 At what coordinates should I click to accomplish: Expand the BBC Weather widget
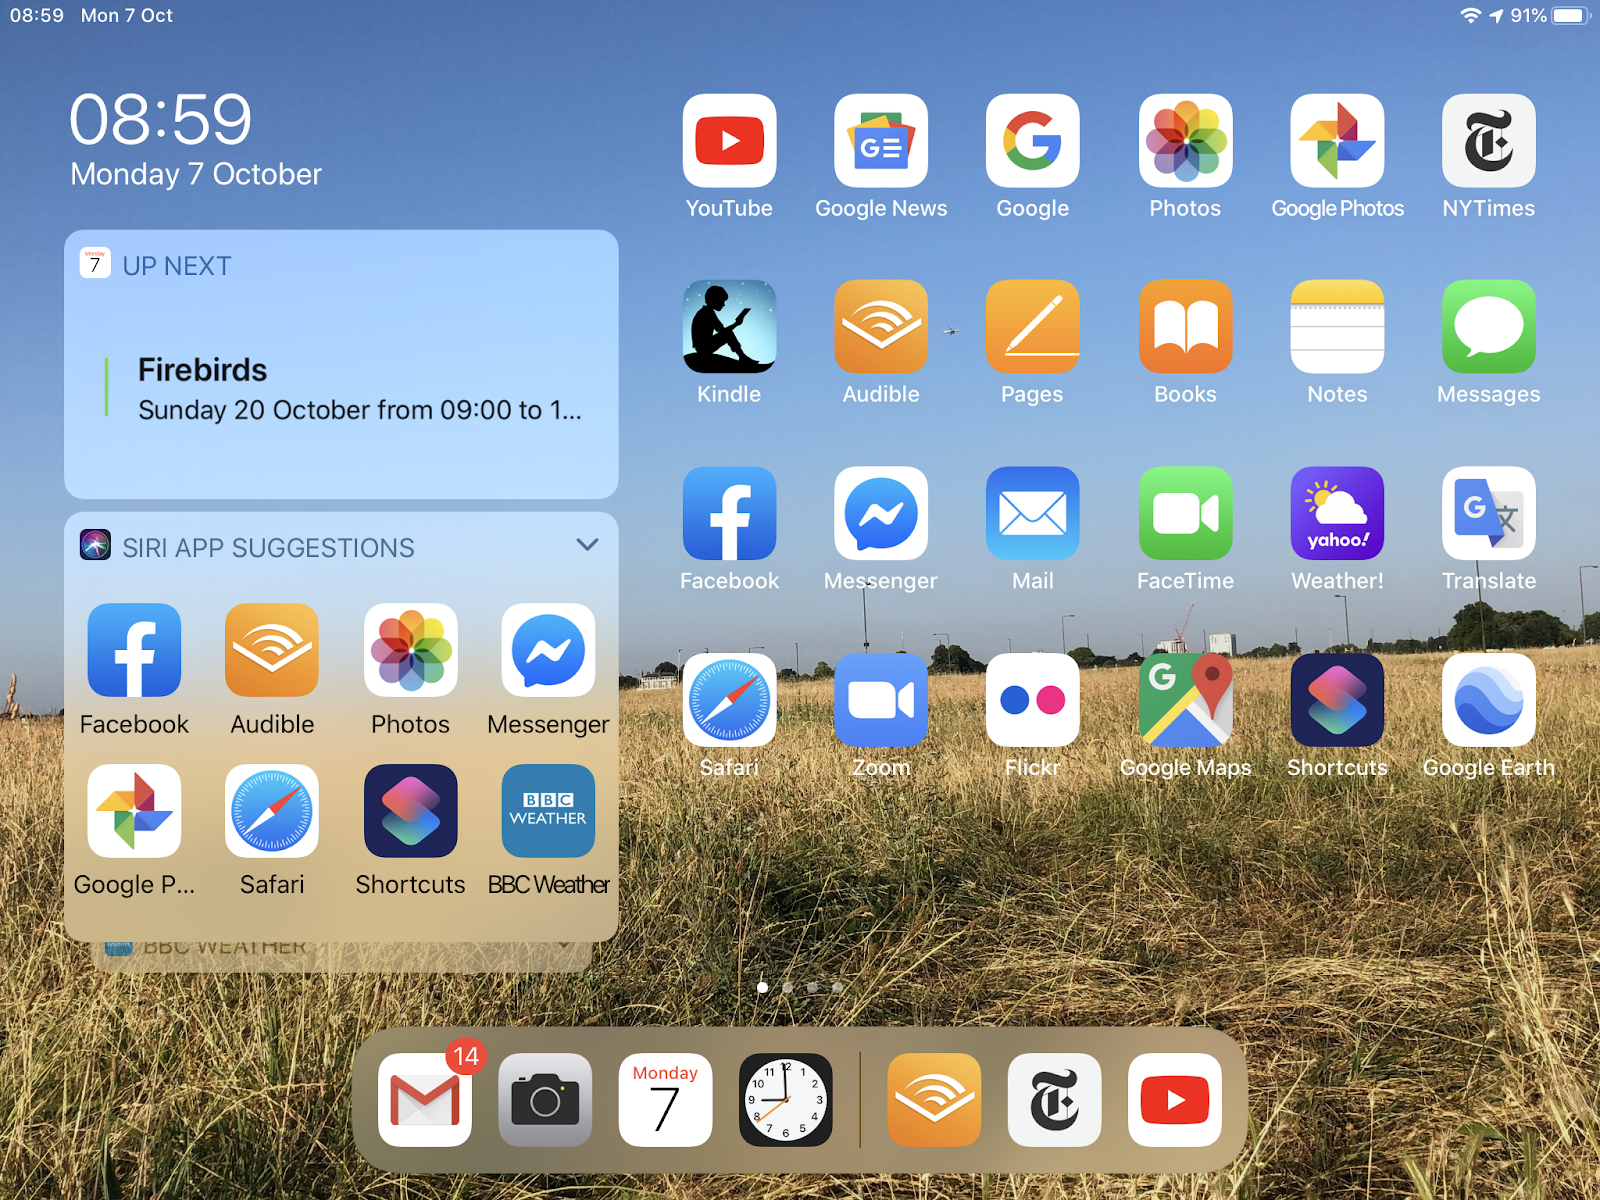pos(563,943)
